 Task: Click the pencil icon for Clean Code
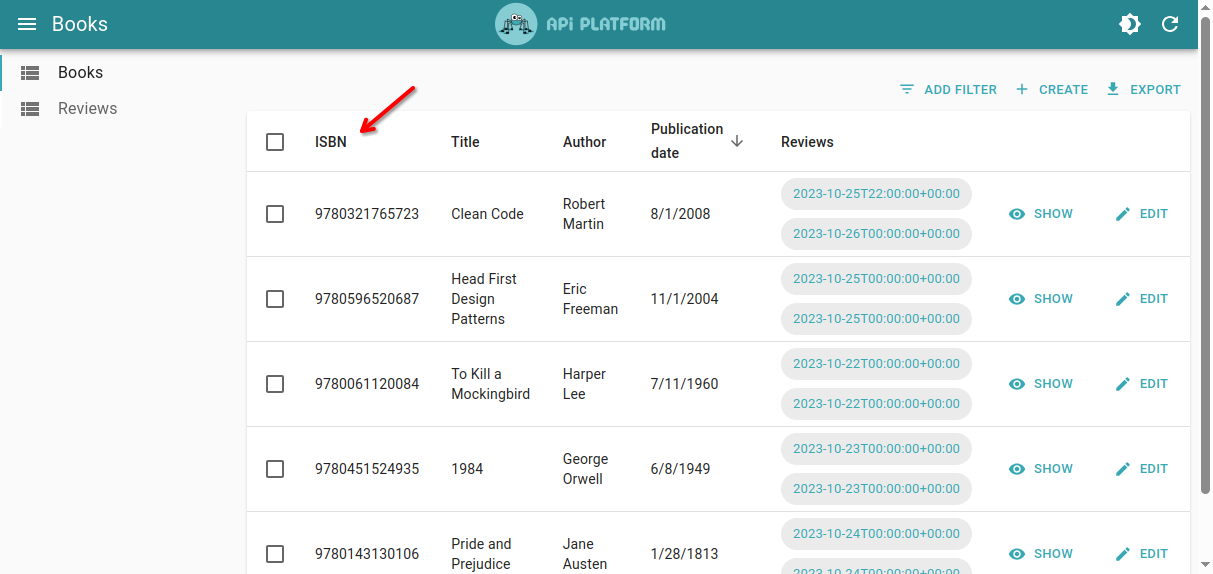tap(1123, 214)
